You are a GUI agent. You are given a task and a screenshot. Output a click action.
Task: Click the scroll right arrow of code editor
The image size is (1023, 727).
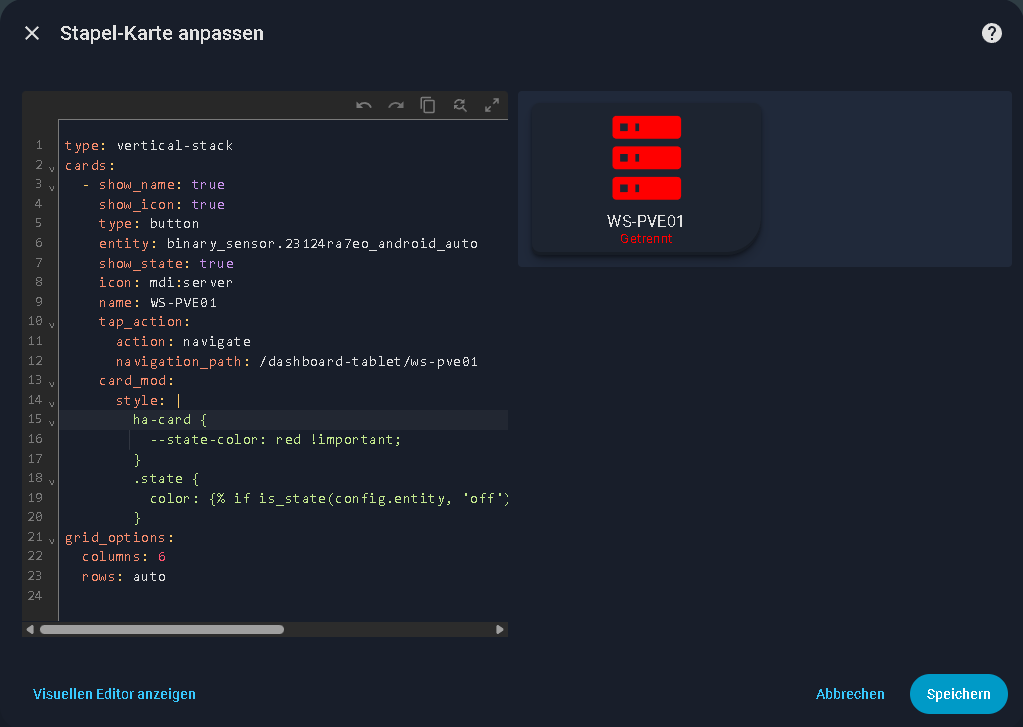coord(500,630)
